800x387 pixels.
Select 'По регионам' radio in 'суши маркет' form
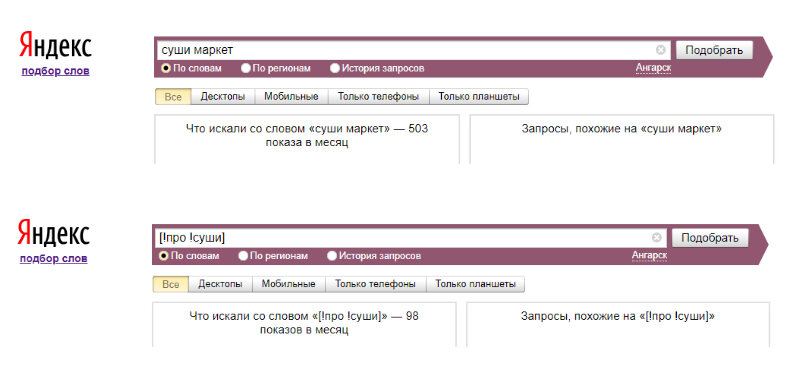coord(245,68)
